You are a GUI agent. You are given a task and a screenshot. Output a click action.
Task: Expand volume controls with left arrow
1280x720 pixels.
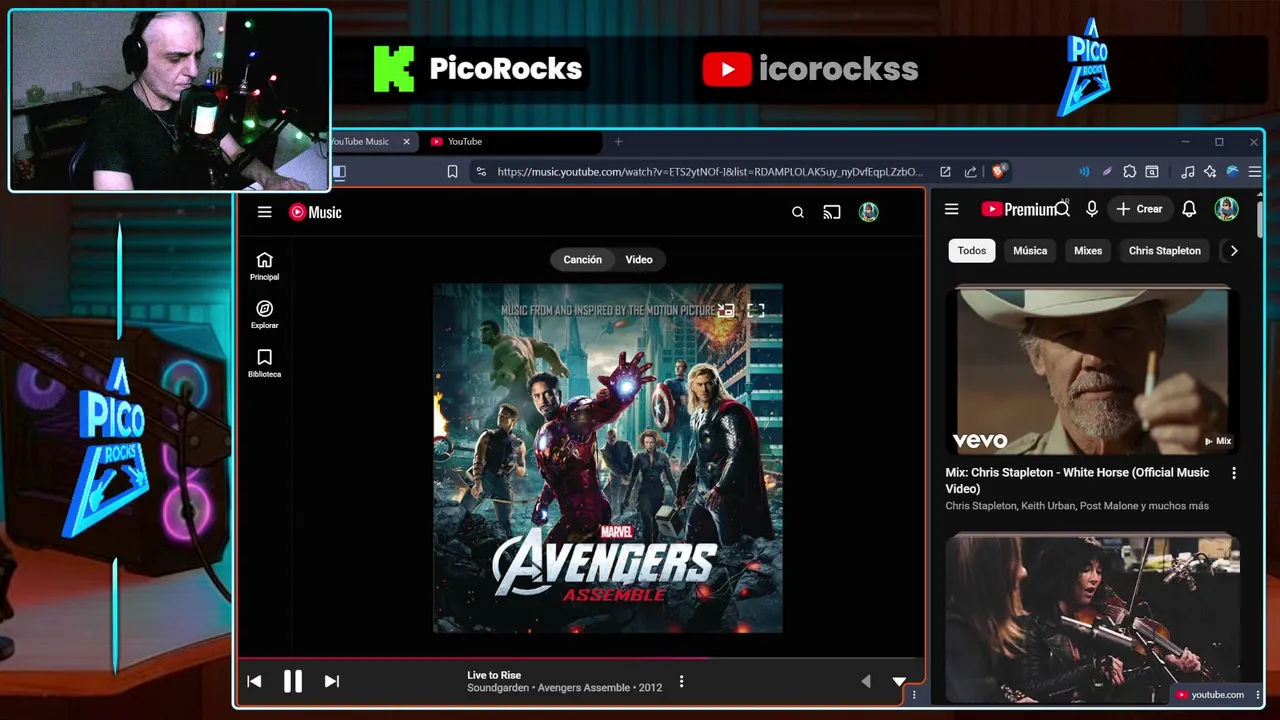click(x=866, y=681)
